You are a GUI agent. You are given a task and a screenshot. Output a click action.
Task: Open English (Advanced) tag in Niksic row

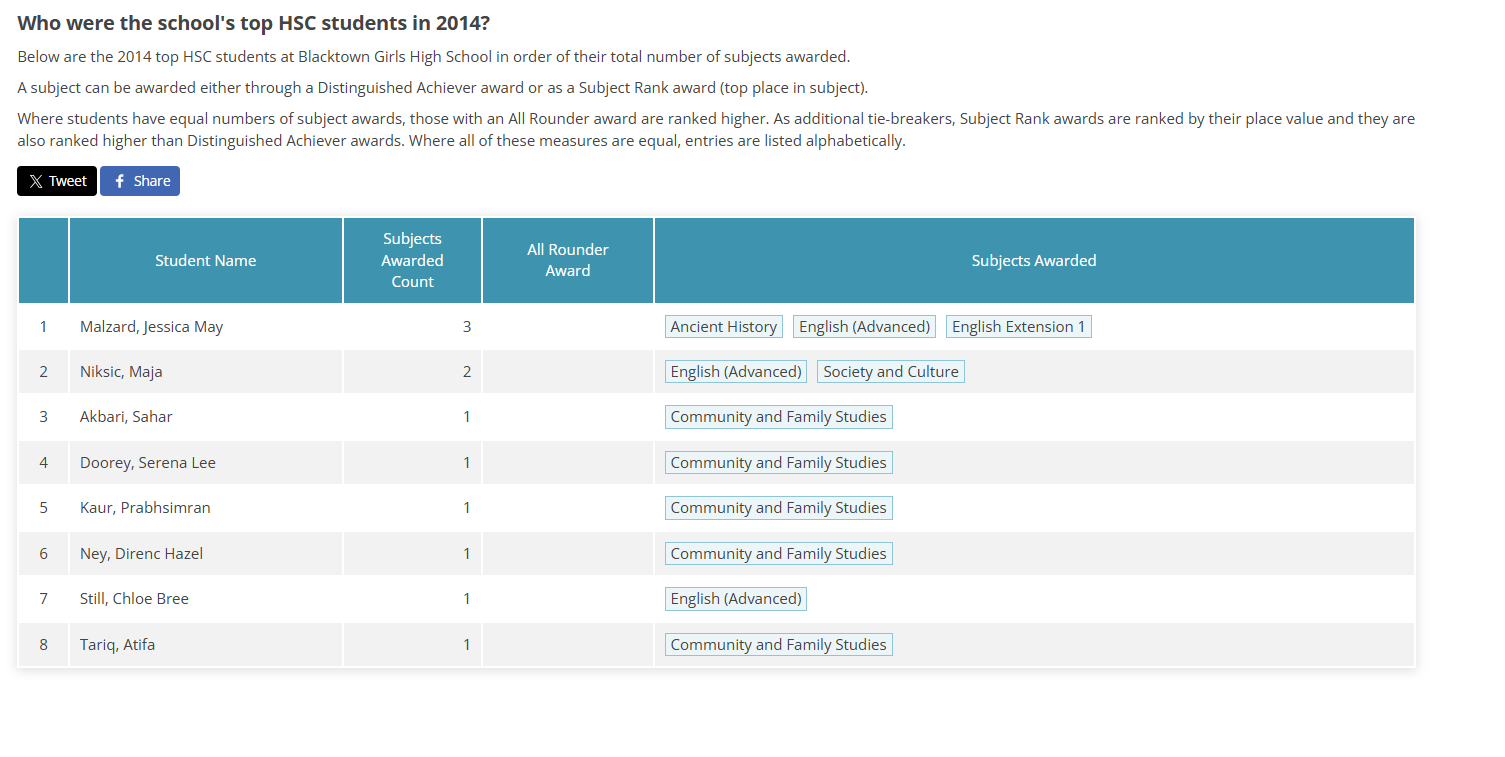736,372
